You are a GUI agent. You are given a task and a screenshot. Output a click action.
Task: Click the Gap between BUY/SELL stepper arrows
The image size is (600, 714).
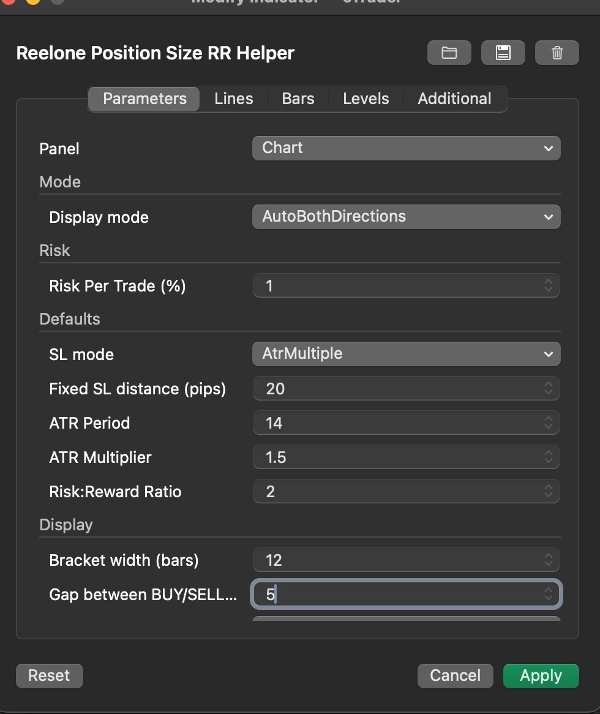[548, 594]
